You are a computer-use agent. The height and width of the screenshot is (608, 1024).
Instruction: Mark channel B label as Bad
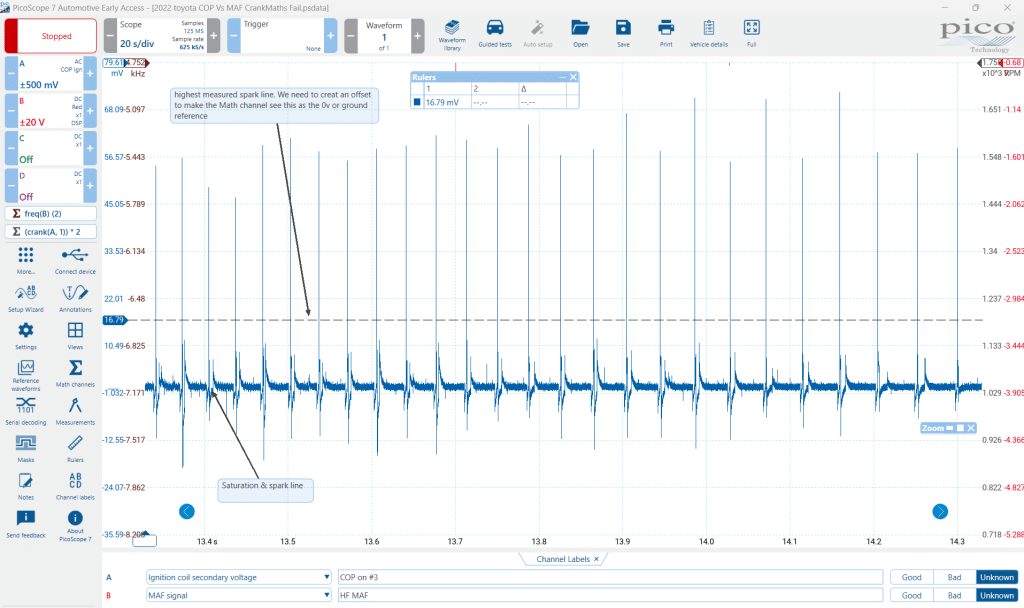tap(954, 596)
